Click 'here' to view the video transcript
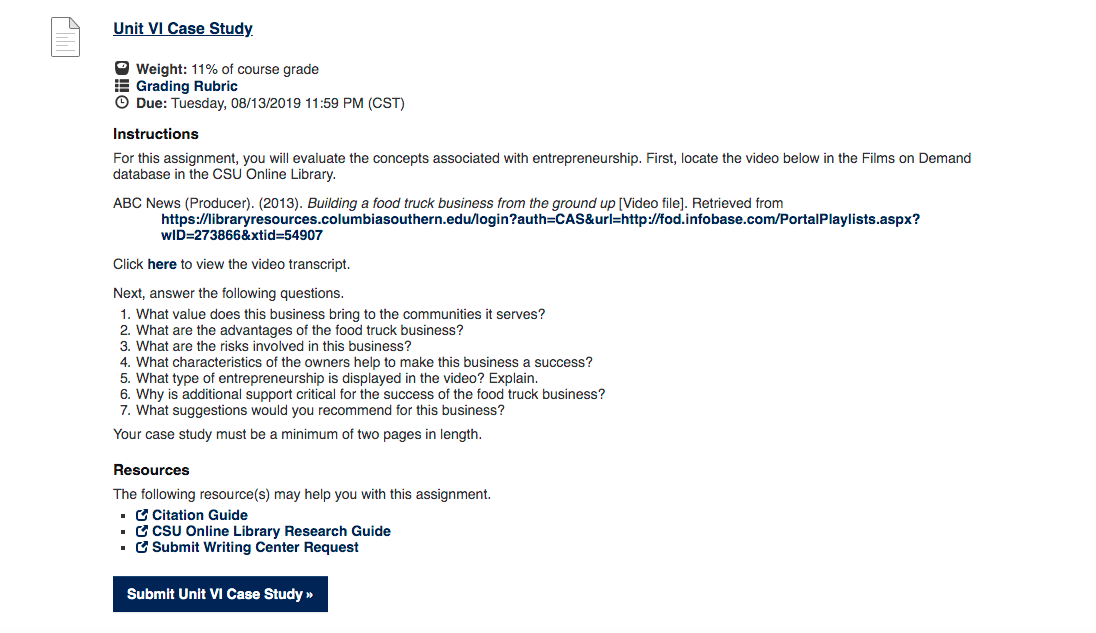1096x633 pixels. 161,264
